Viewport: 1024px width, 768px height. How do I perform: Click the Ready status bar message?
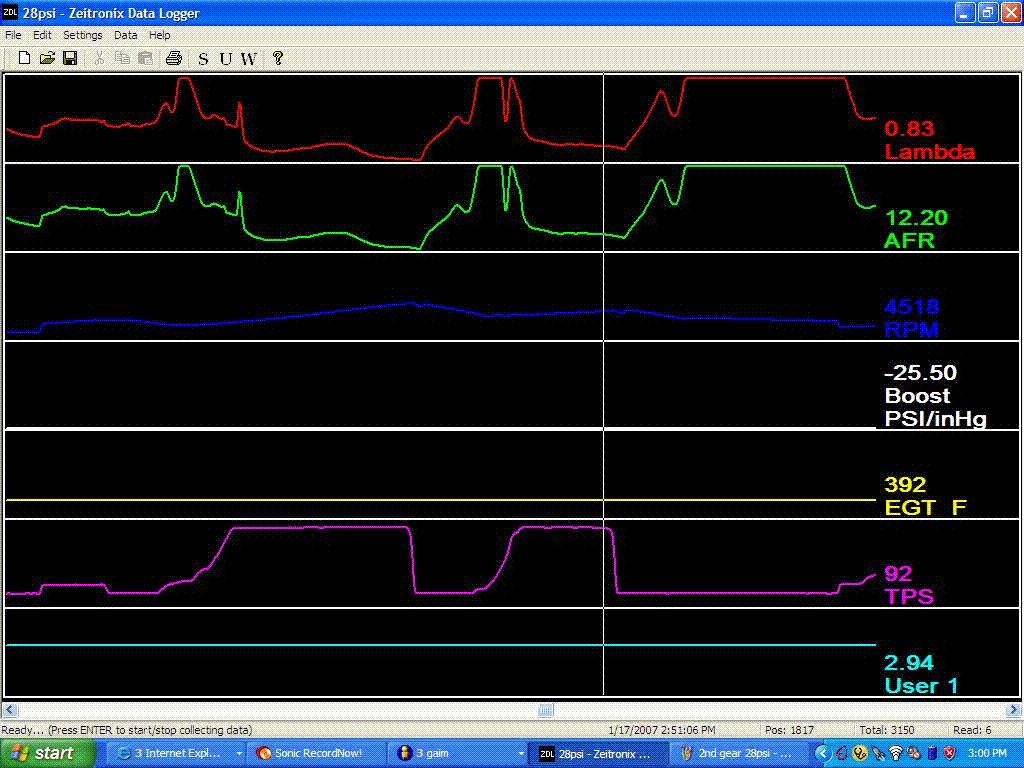click(127, 729)
